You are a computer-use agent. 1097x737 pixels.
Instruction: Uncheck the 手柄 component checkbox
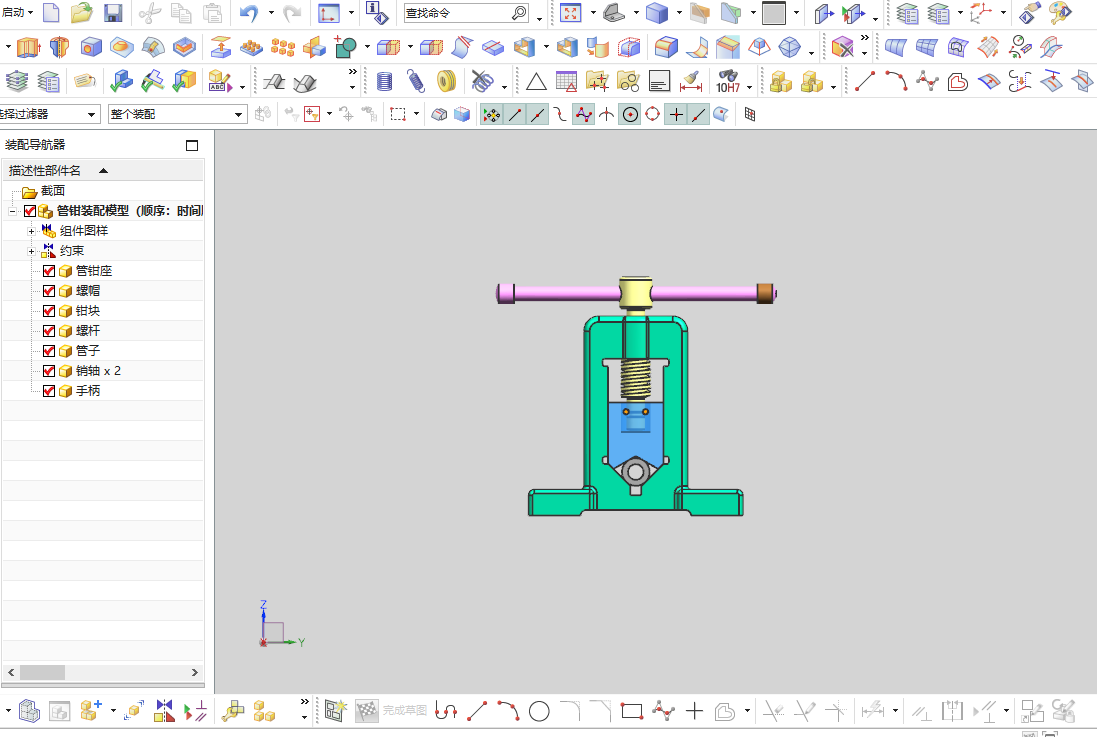pyautogui.click(x=49, y=391)
